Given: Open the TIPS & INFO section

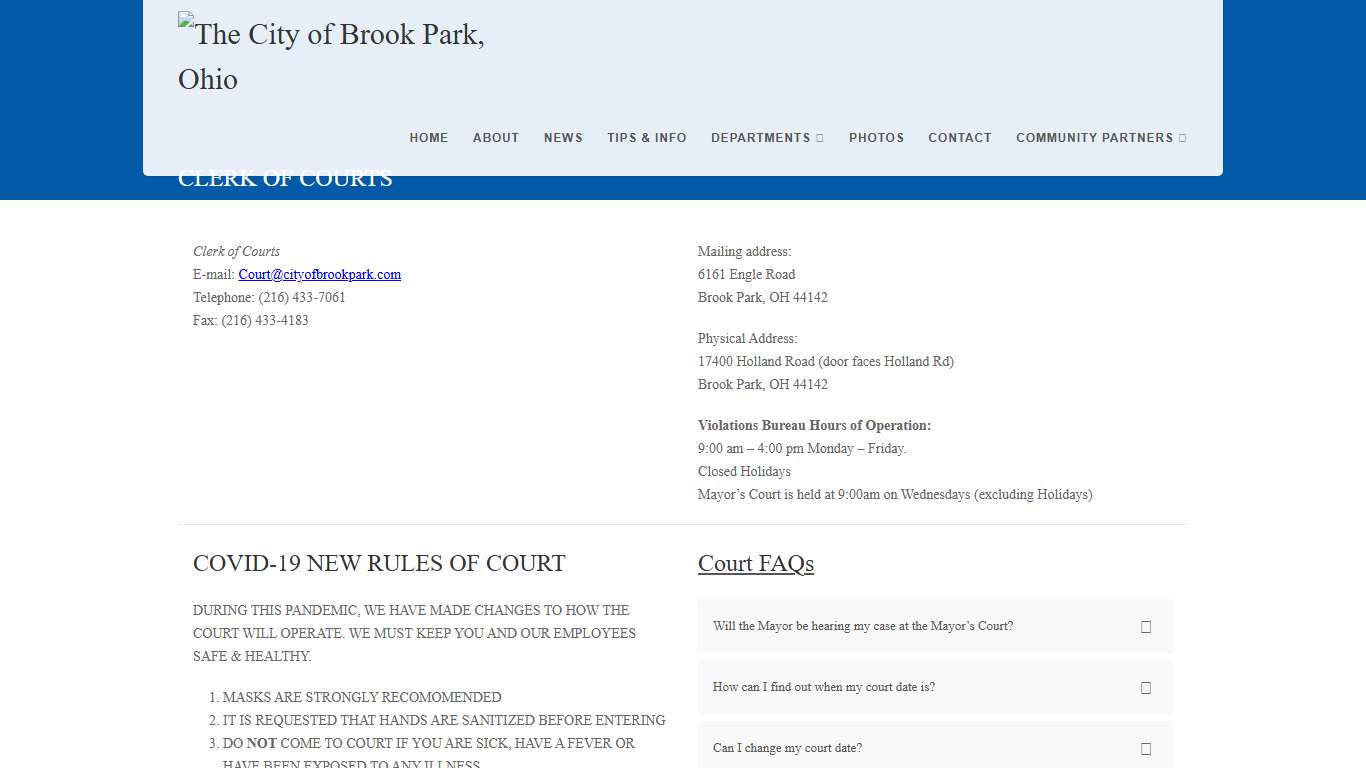Looking at the screenshot, I should 647,138.
